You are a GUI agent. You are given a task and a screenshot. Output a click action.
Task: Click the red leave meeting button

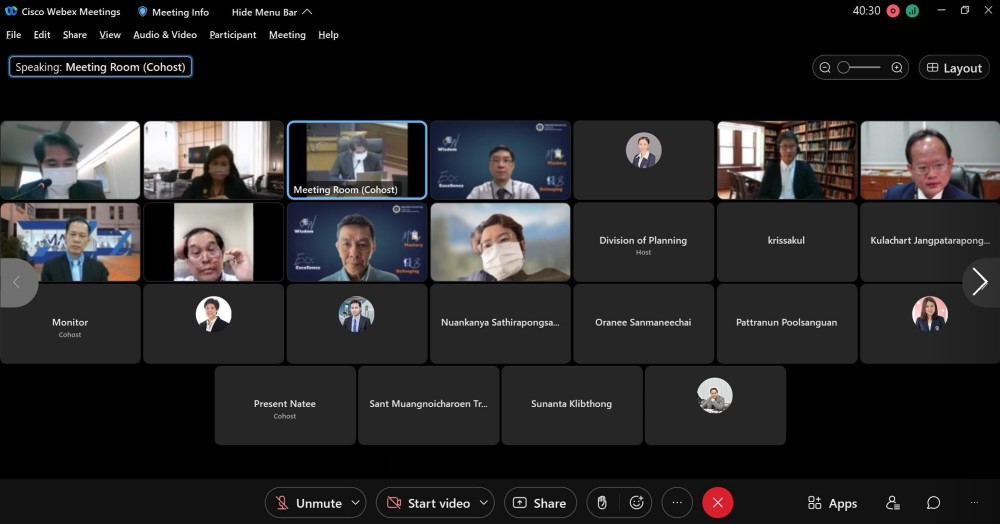(717, 503)
